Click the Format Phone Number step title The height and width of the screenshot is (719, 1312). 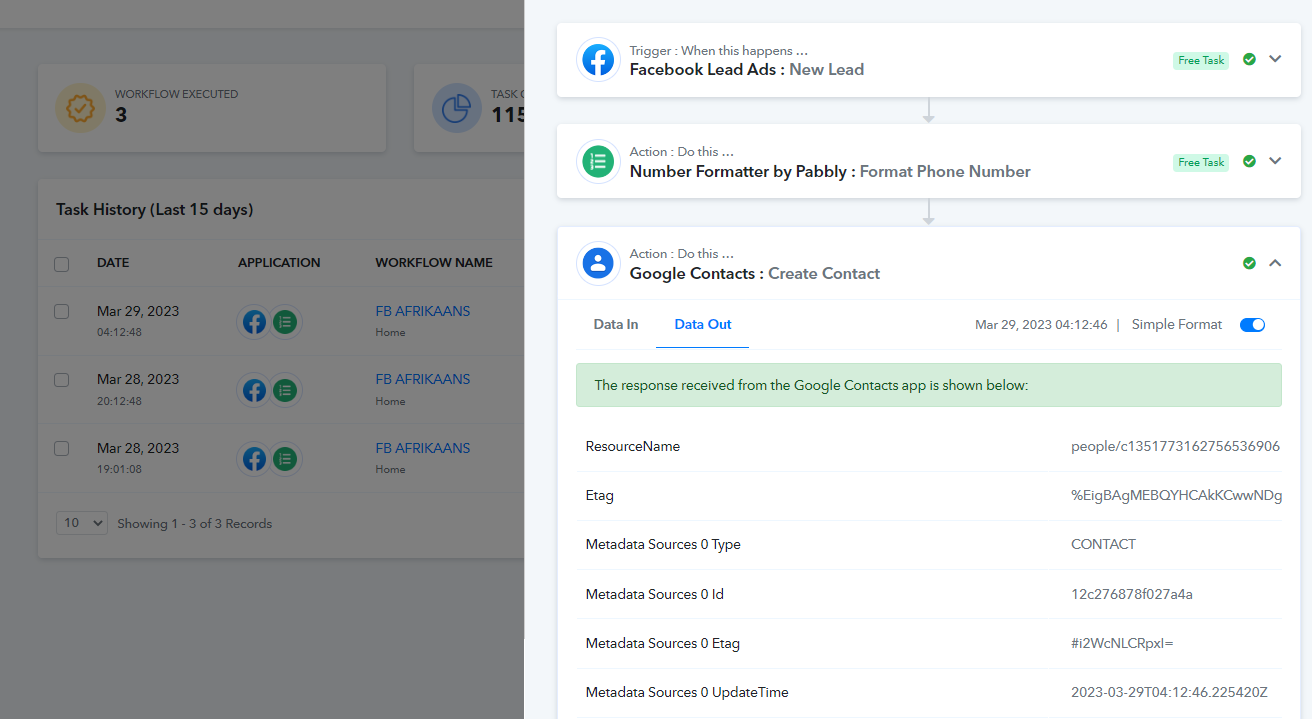click(x=945, y=171)
